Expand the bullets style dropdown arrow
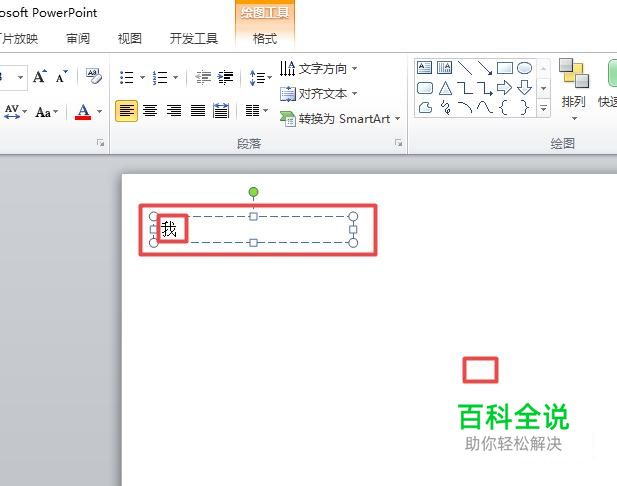The image size is (617, 486). pos(142,78)
